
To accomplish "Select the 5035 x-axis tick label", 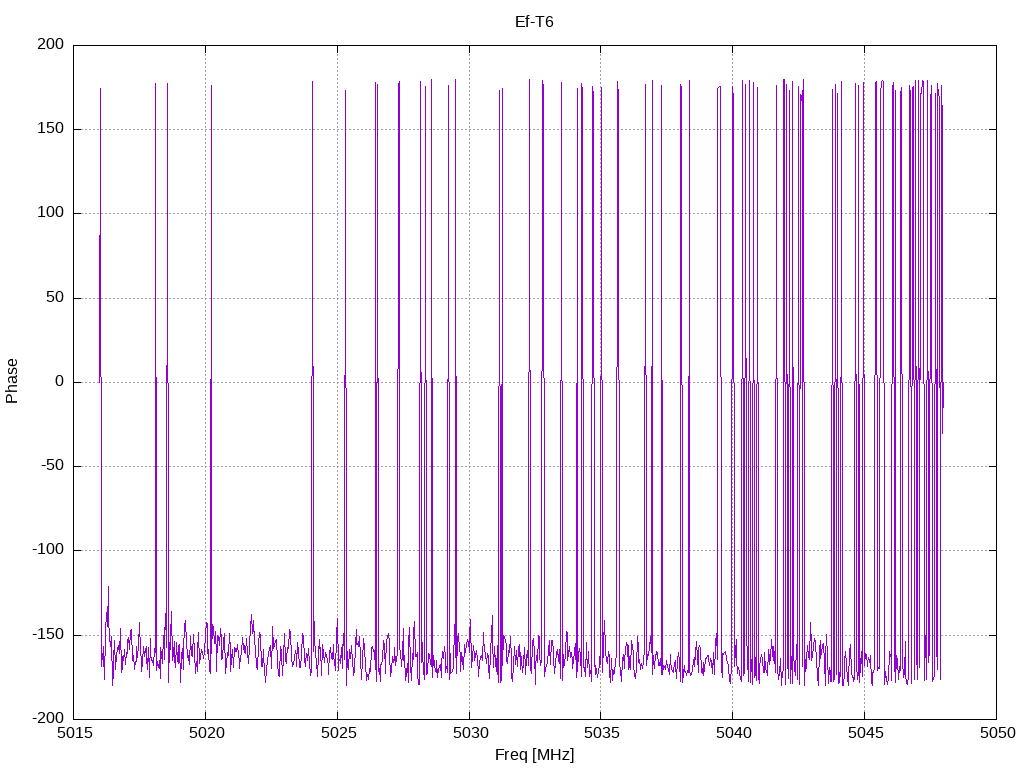I will 600,733.
